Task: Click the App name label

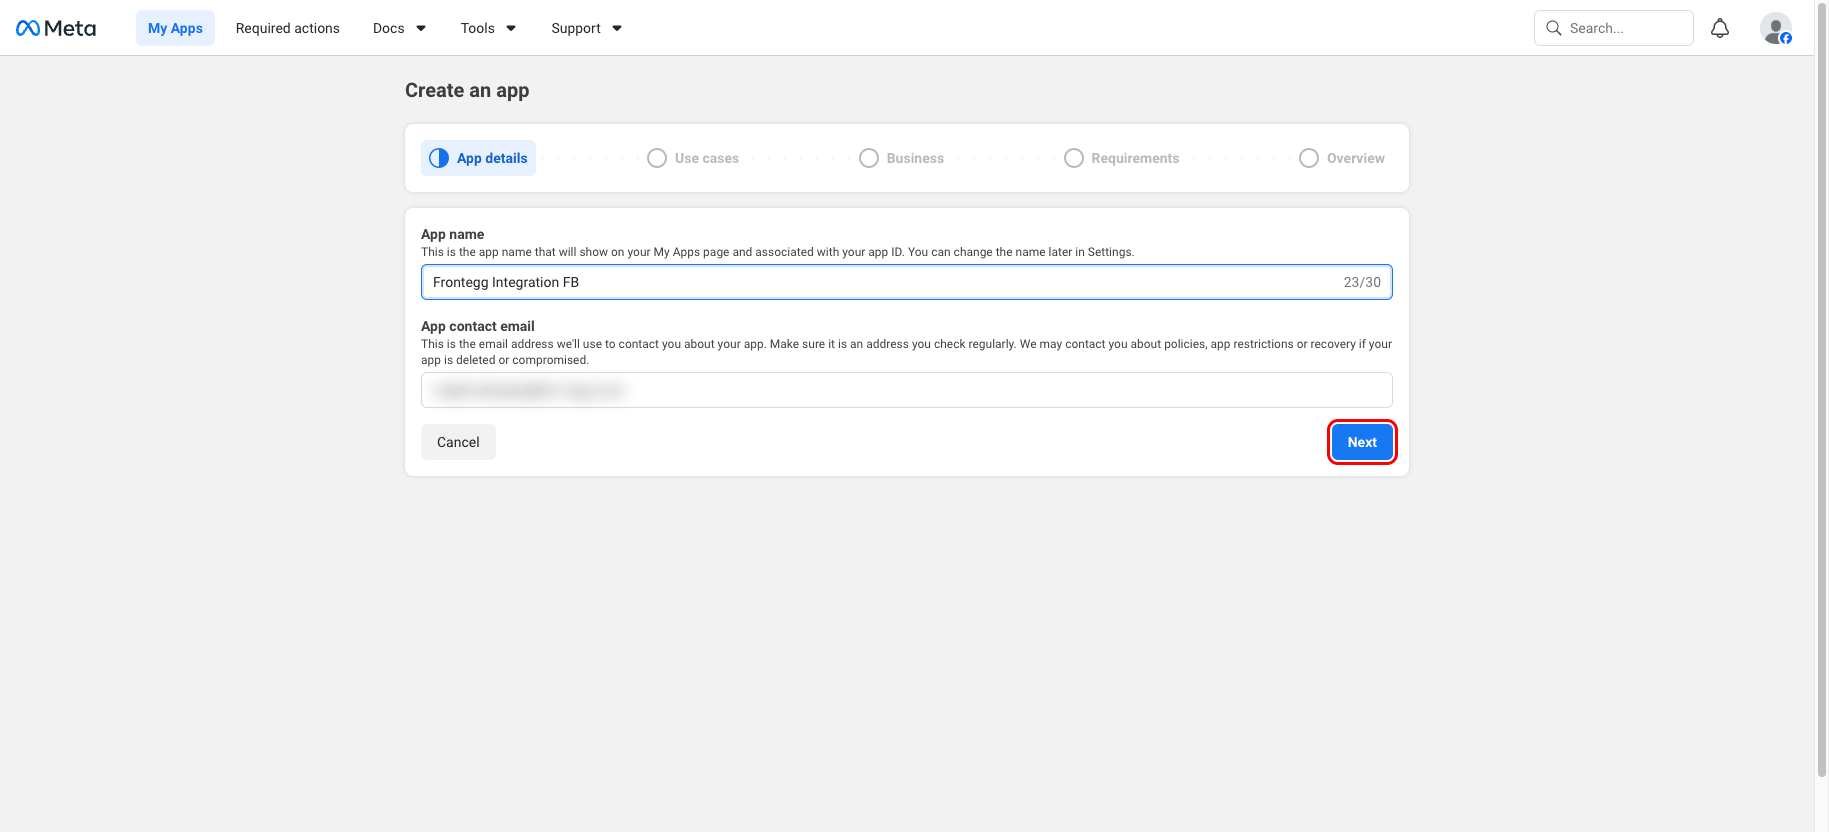Action: coord(452,234)
